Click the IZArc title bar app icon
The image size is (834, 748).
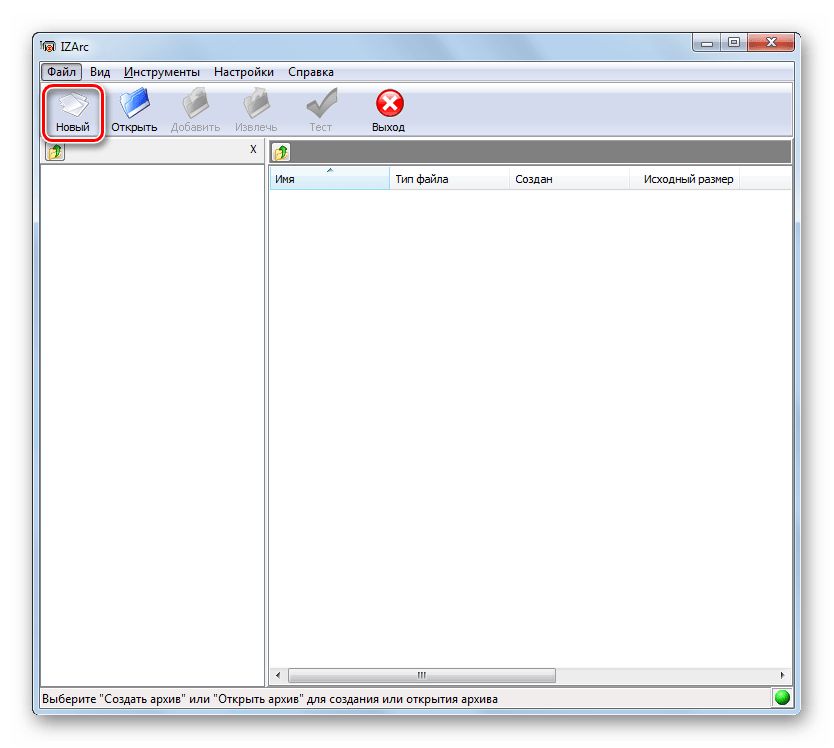coord(48,46)
